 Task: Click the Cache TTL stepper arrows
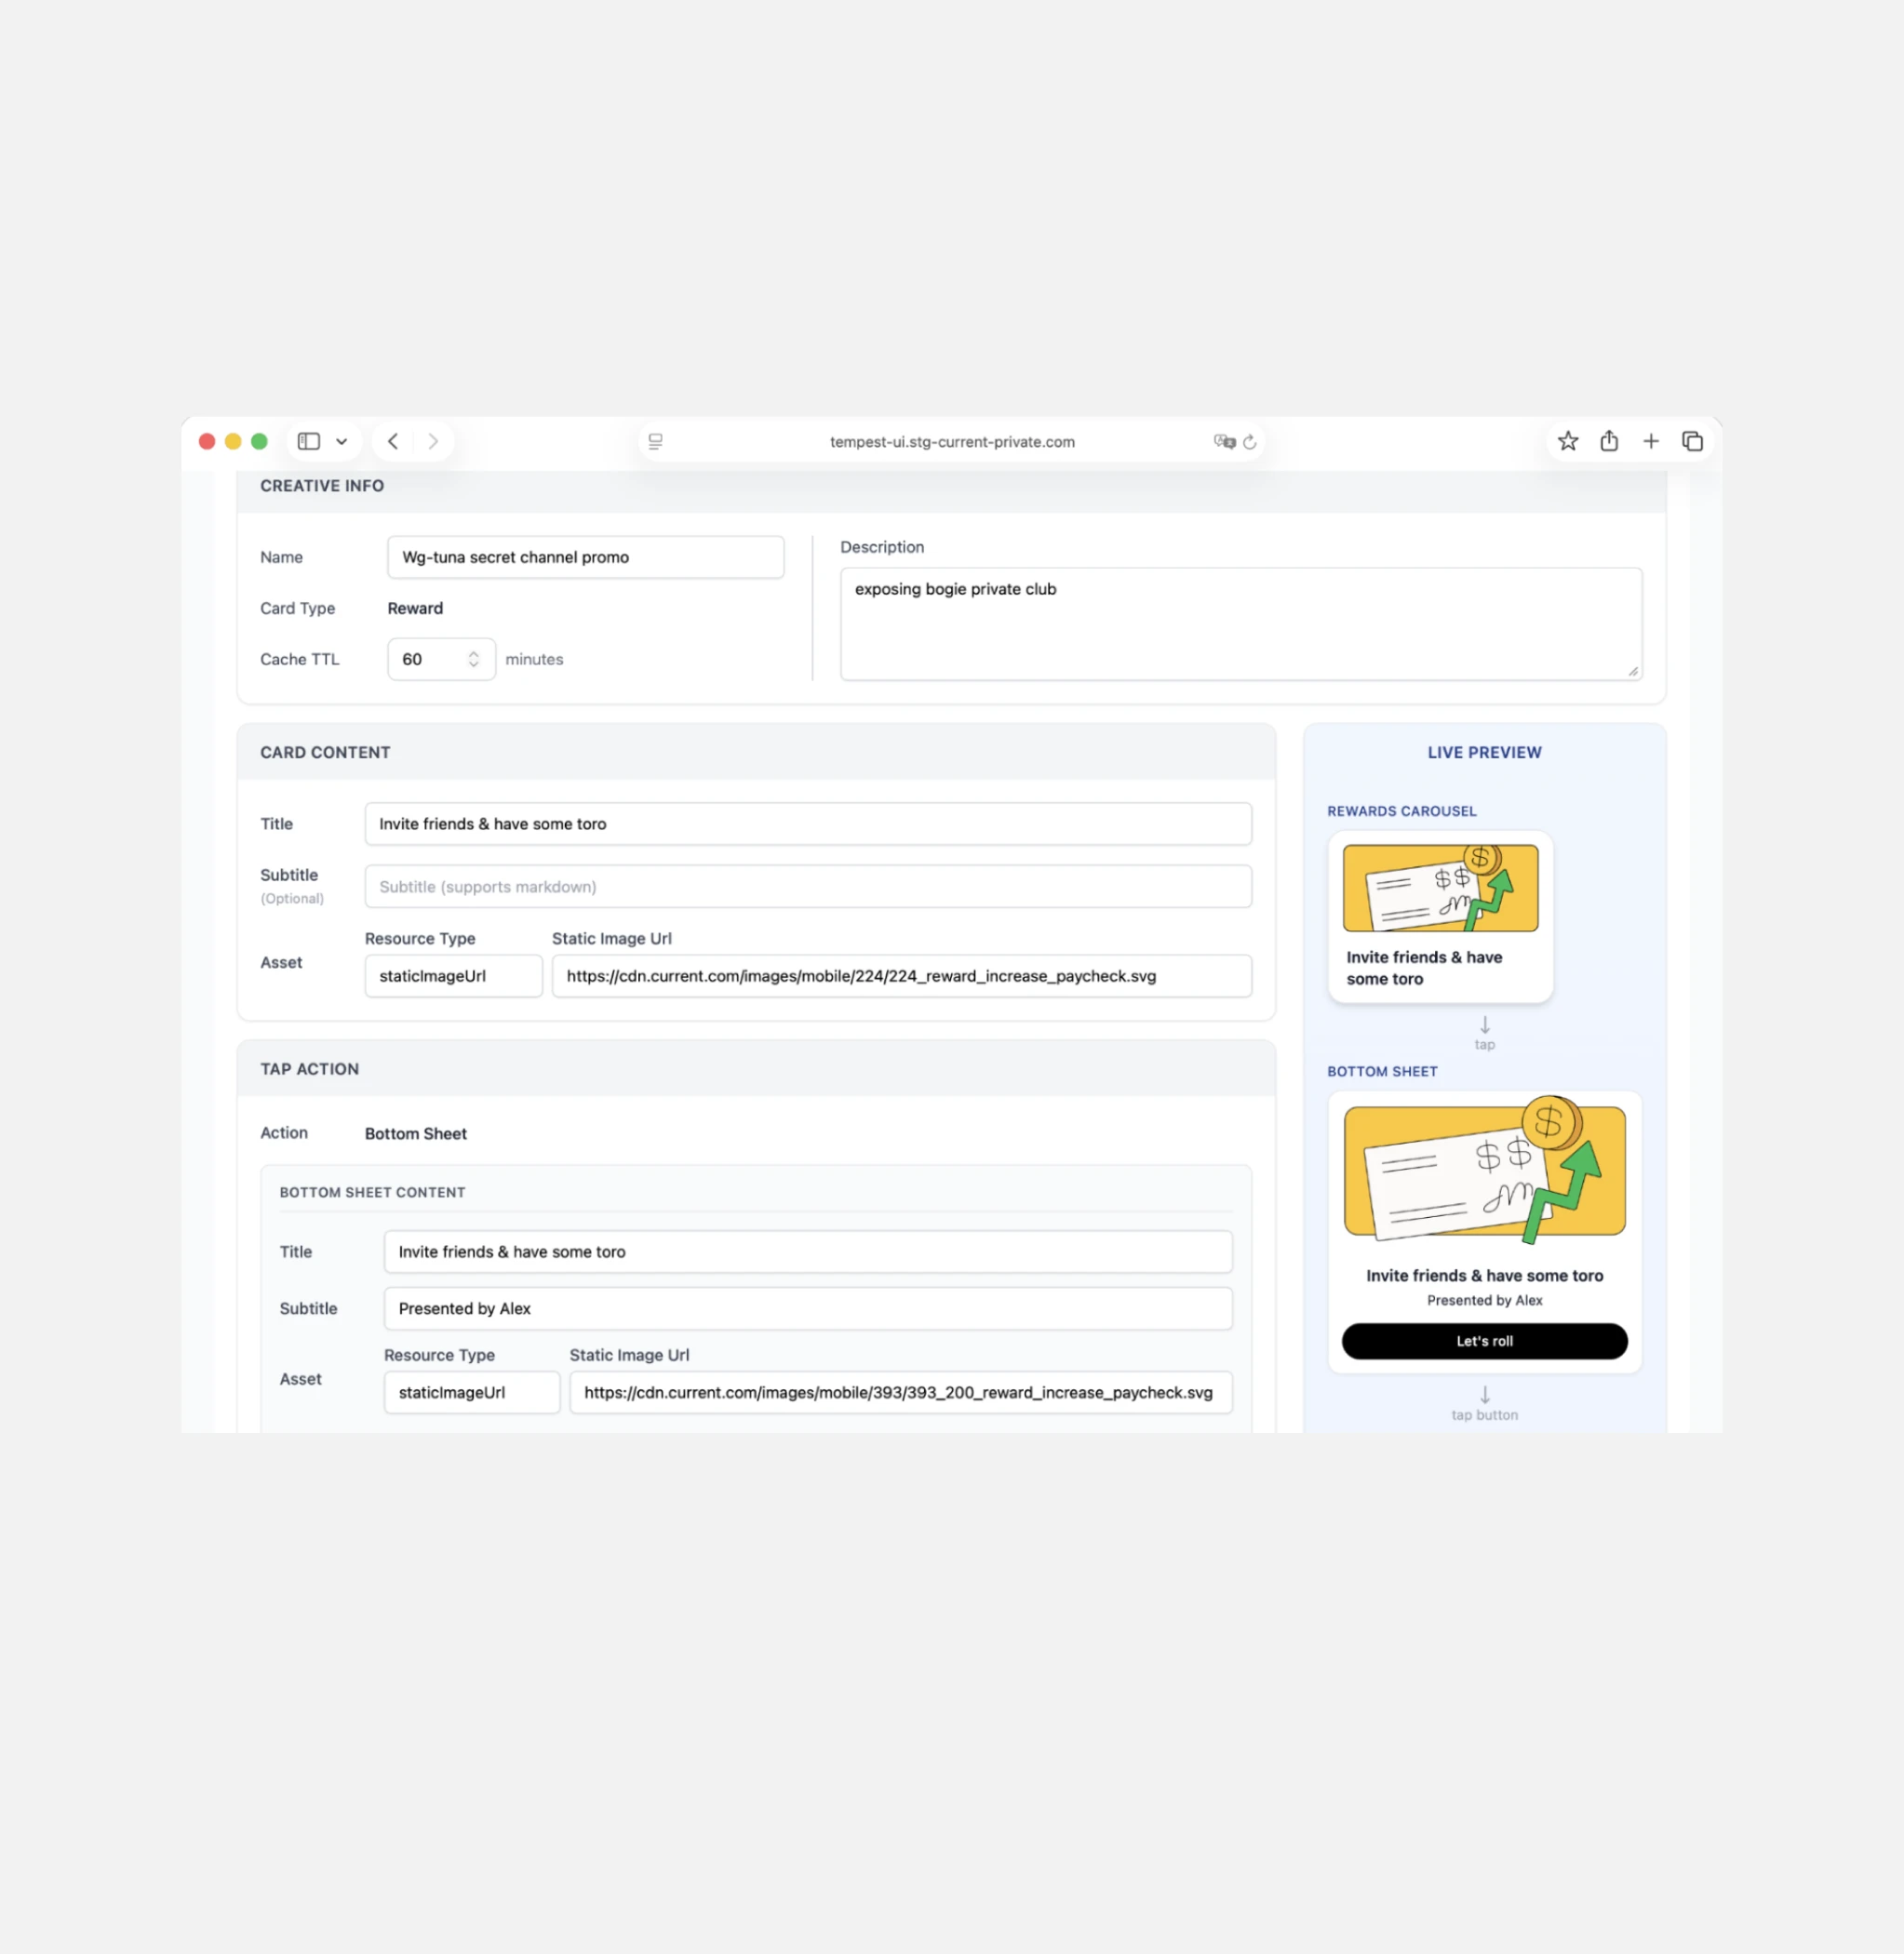474,659
